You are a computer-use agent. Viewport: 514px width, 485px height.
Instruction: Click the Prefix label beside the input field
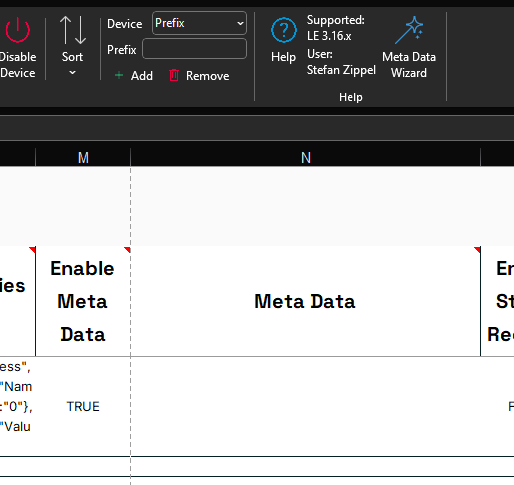tap(122, 50)
